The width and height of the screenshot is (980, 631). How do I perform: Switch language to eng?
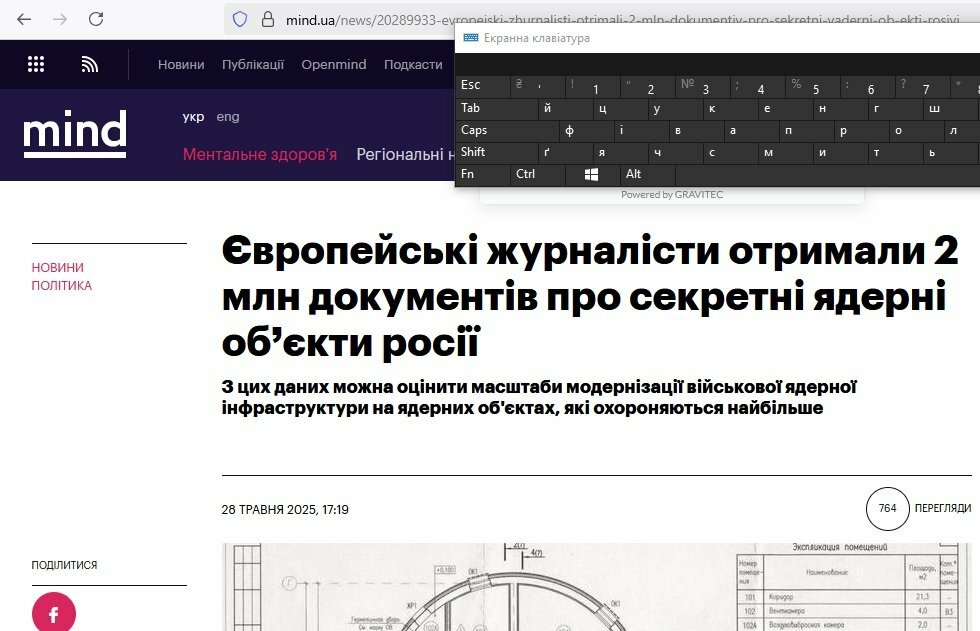(x=228, y=117)
